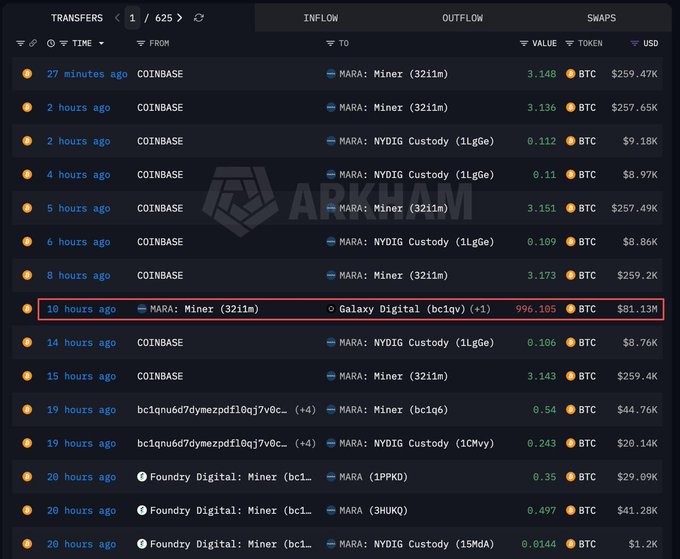This screenshot has width=680, height=559.
Task: Open the '14 hours ago' transaction link
Action: point(82,343)
